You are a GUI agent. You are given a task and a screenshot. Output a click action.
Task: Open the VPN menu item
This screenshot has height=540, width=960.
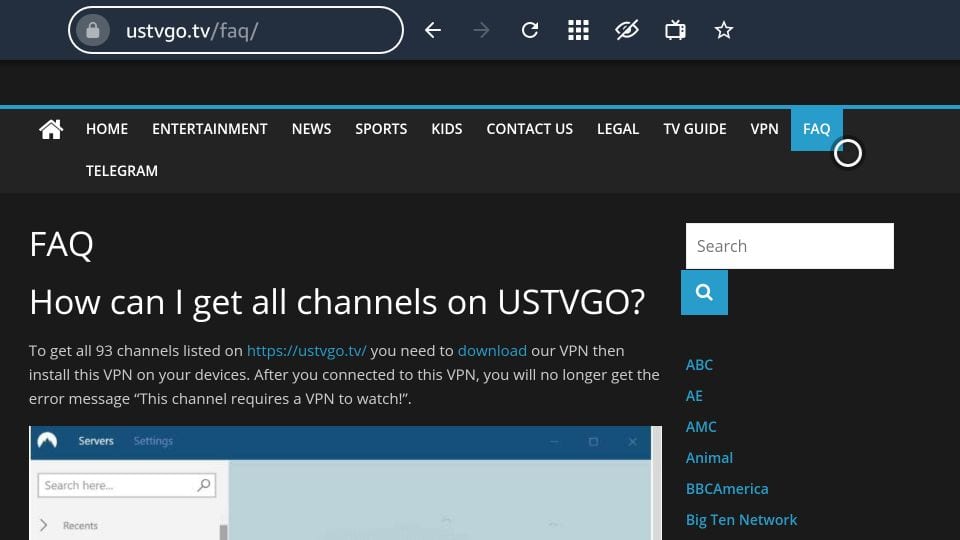coord(765,129)
